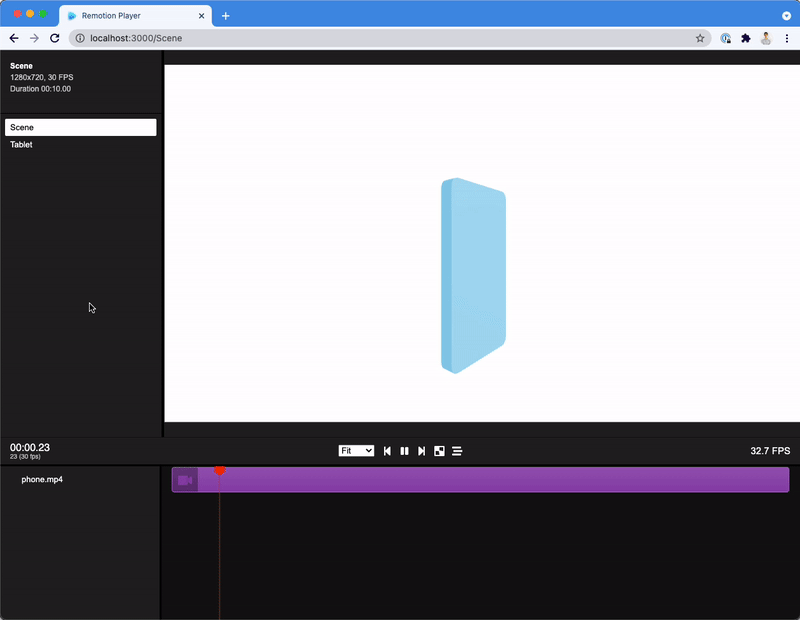Viewport: 800px width, 620px height.
Task: Close the Remotion Player tab
Action: pyautogui.click(x=202, y=16)
